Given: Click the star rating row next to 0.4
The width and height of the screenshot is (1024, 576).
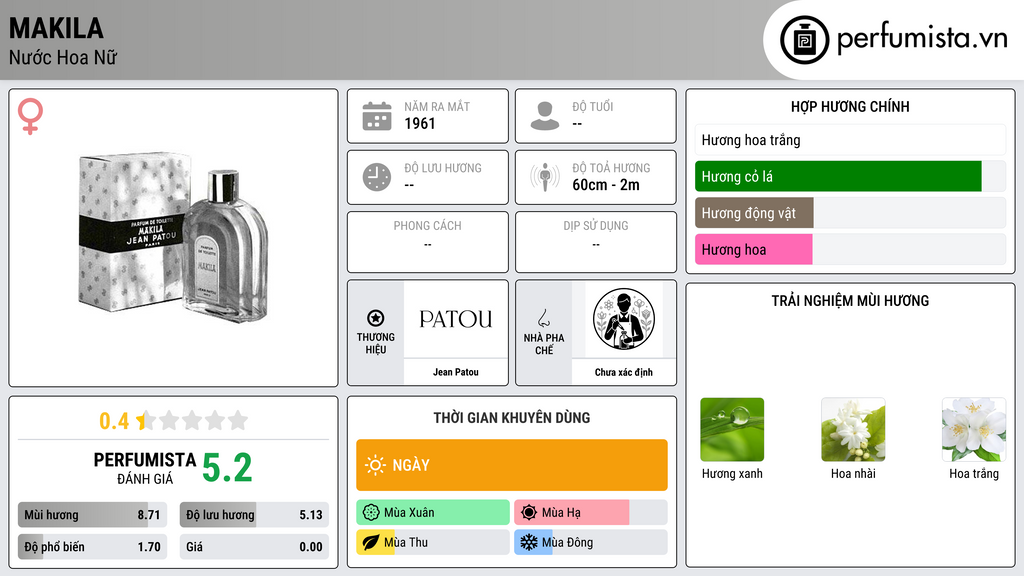Looking at the screenshot, I should (x=192, y=420).
